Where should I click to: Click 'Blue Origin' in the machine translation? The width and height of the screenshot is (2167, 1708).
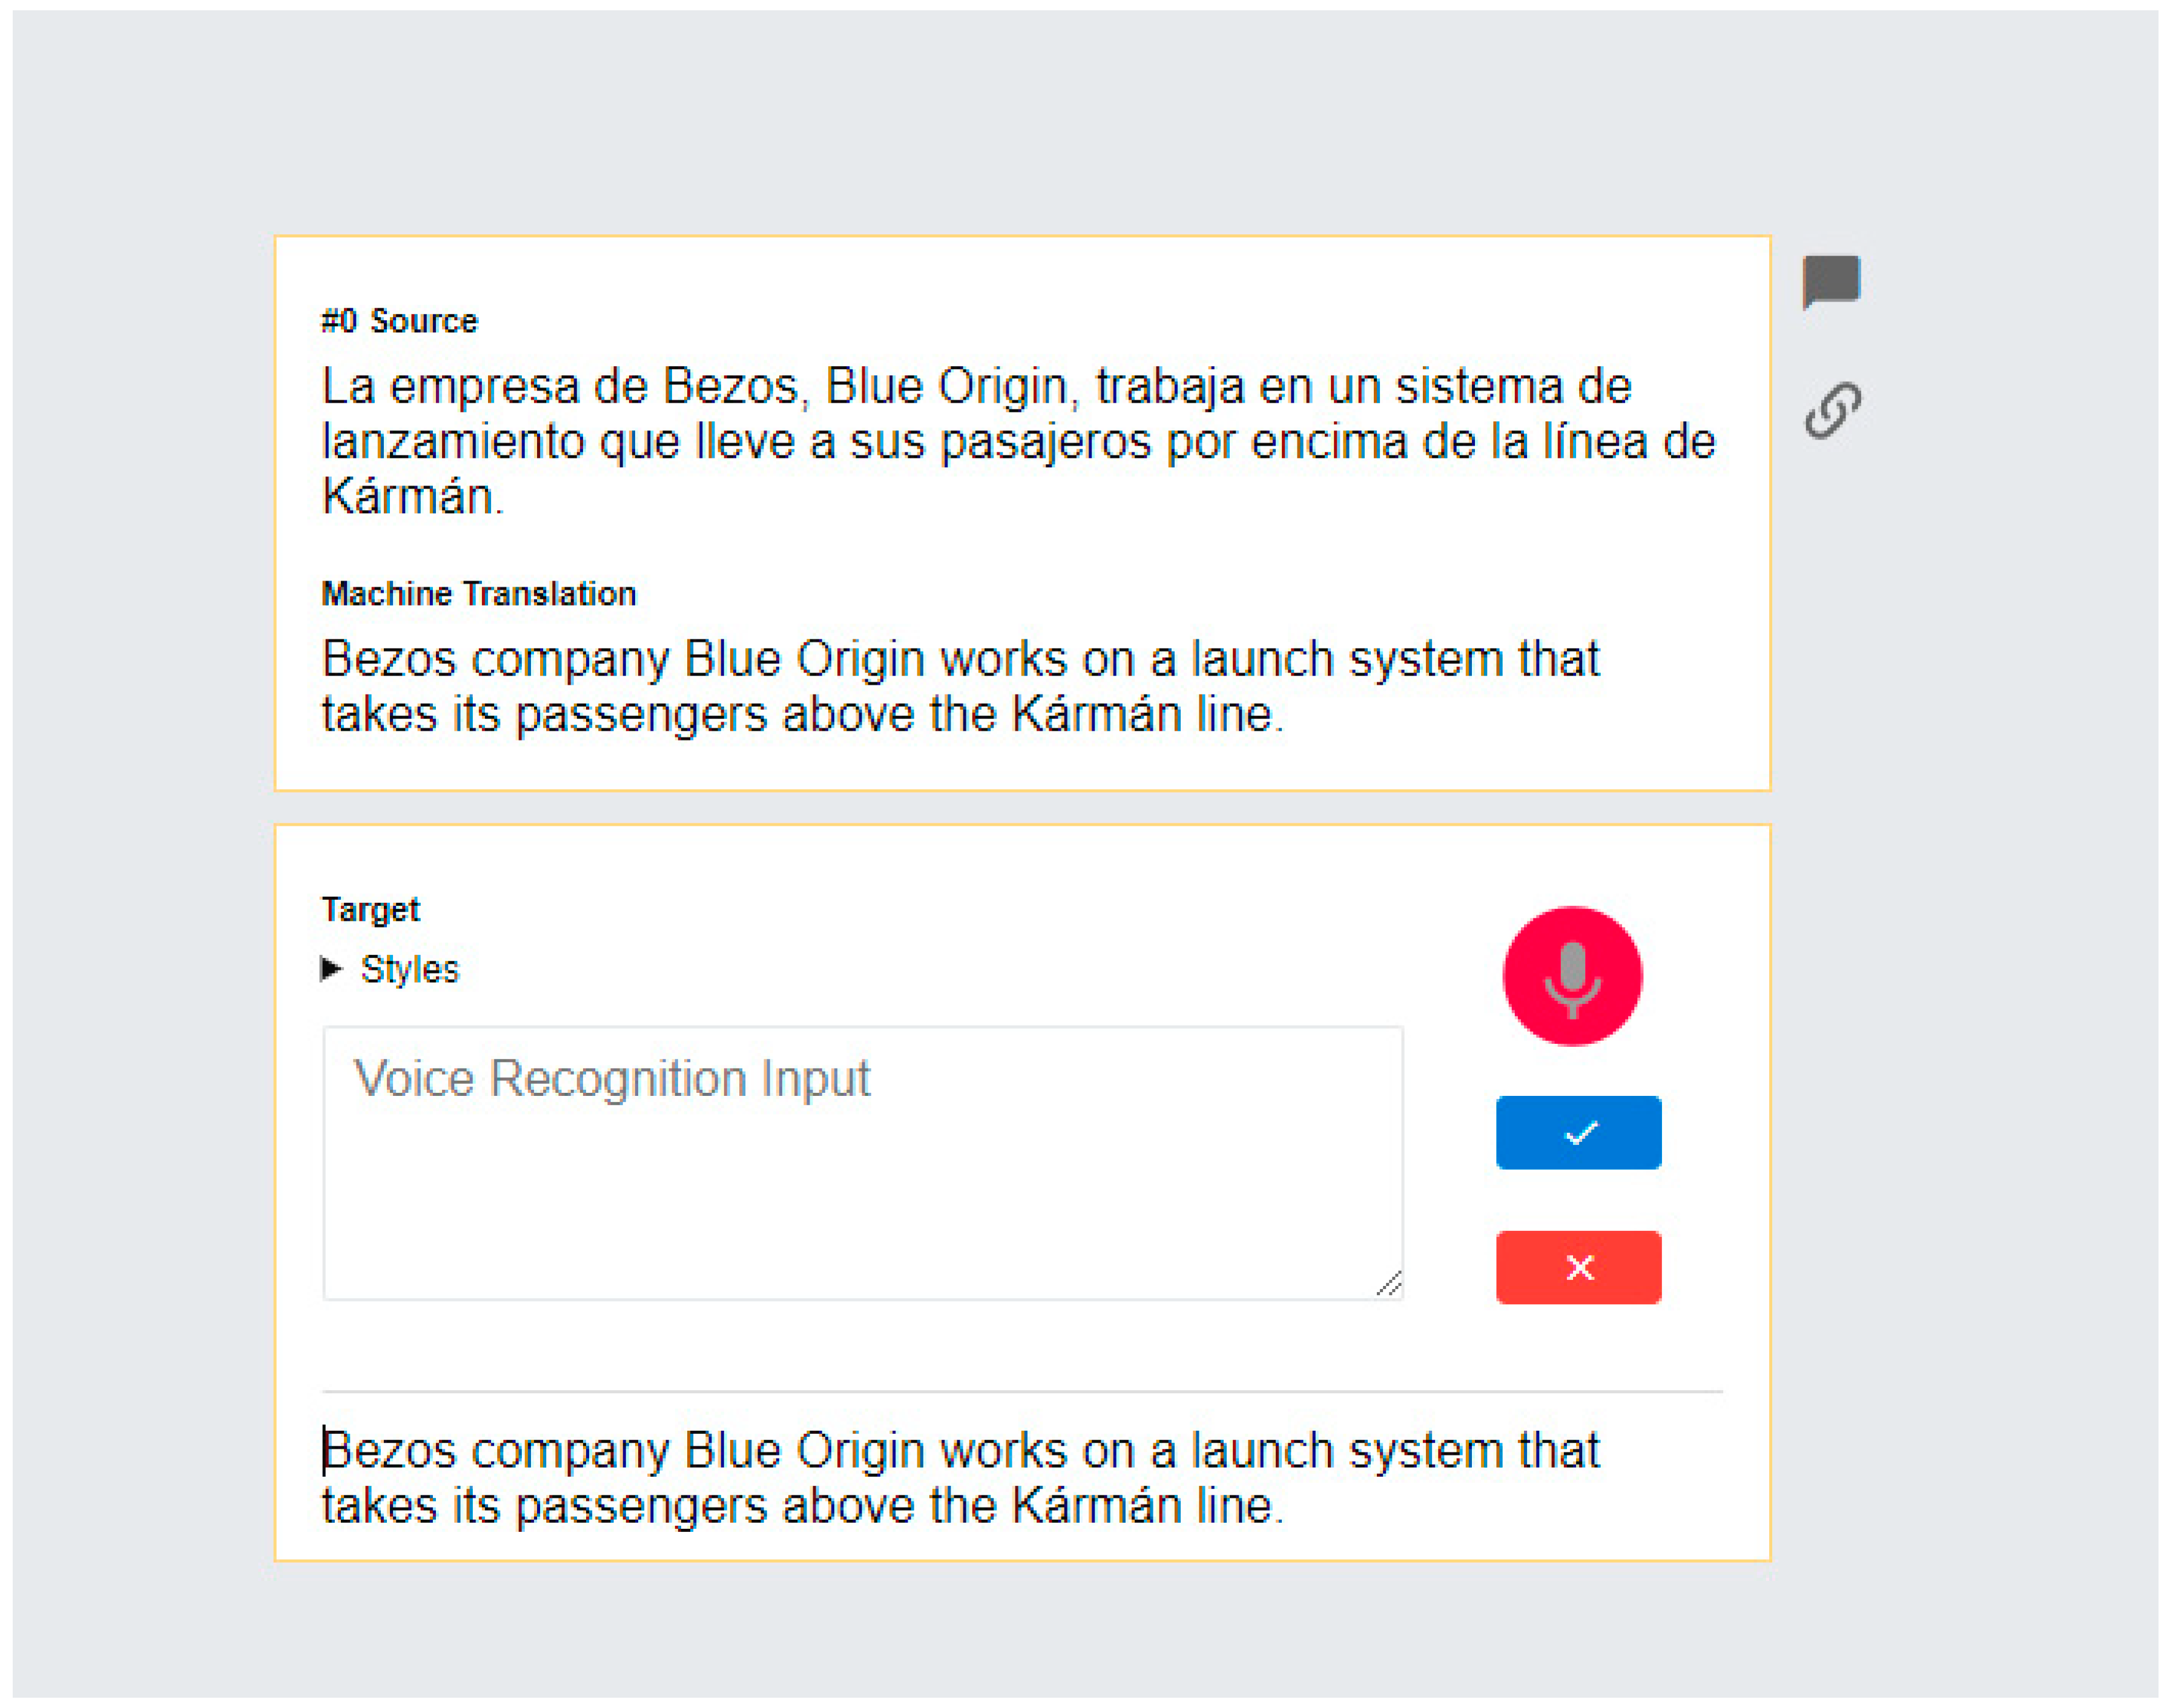pos(804,659)
